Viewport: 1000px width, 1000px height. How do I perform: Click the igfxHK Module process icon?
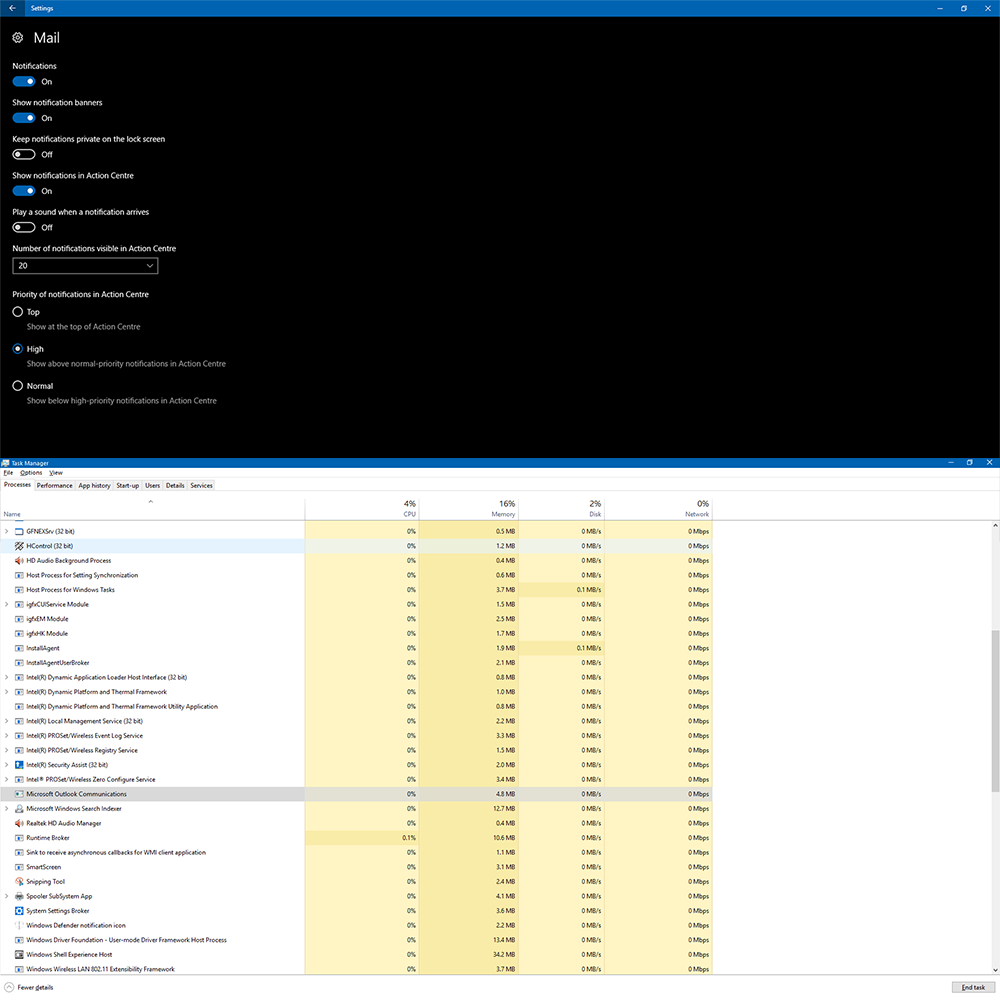[19, 634]
